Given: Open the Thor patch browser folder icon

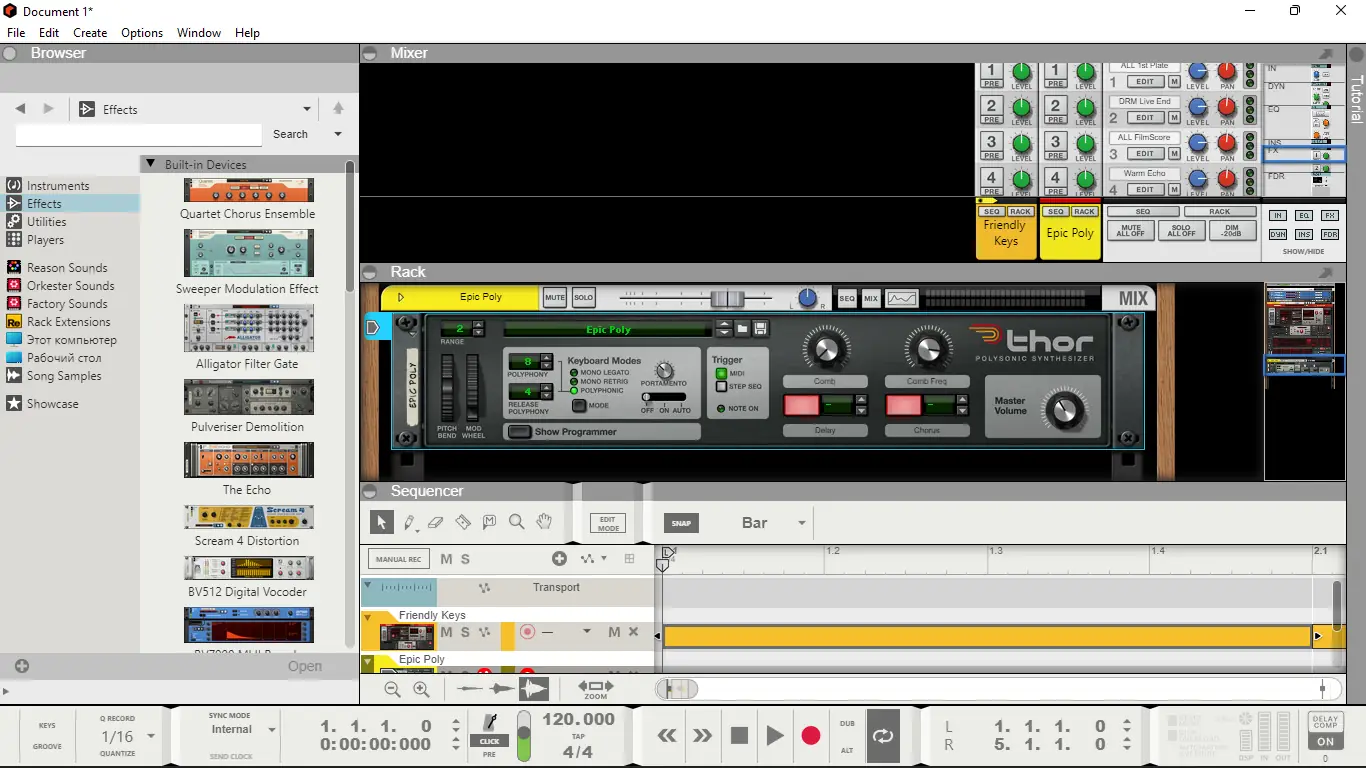Looking at the screenshot, I should pyautogui.click(x=743, y=329).
